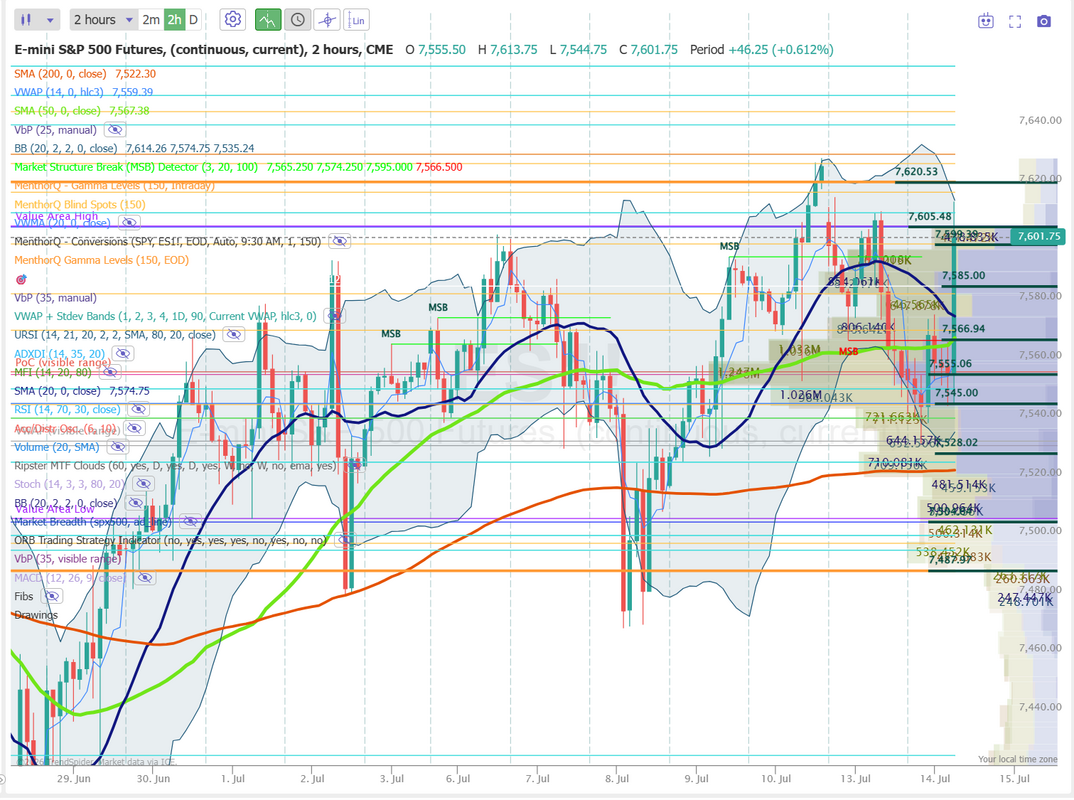Select the 2m timeframe tab

coord(151,20)
